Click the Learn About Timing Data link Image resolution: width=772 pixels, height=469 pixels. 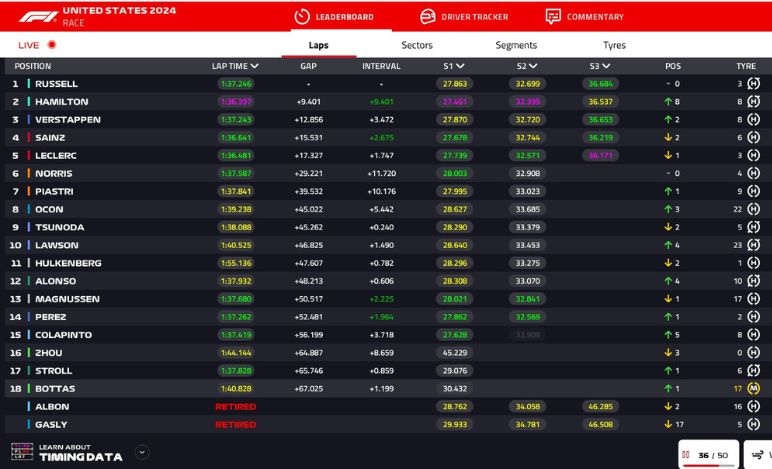80,452
